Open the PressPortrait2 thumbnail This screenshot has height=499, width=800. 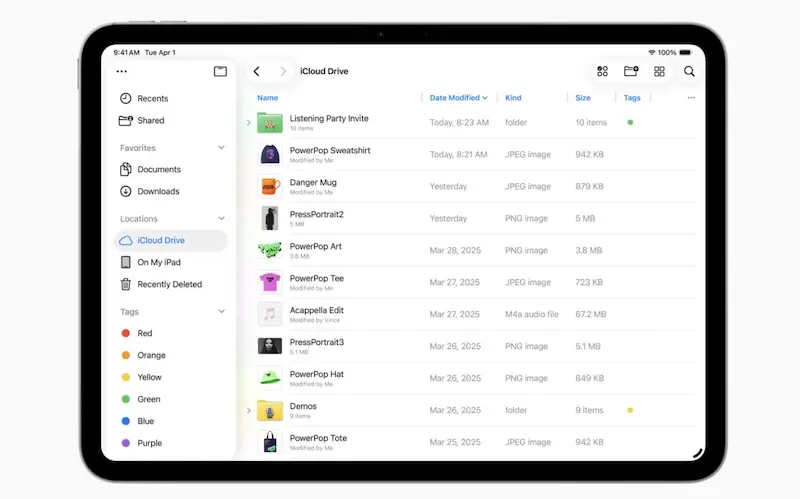click(x=270, y=218)
